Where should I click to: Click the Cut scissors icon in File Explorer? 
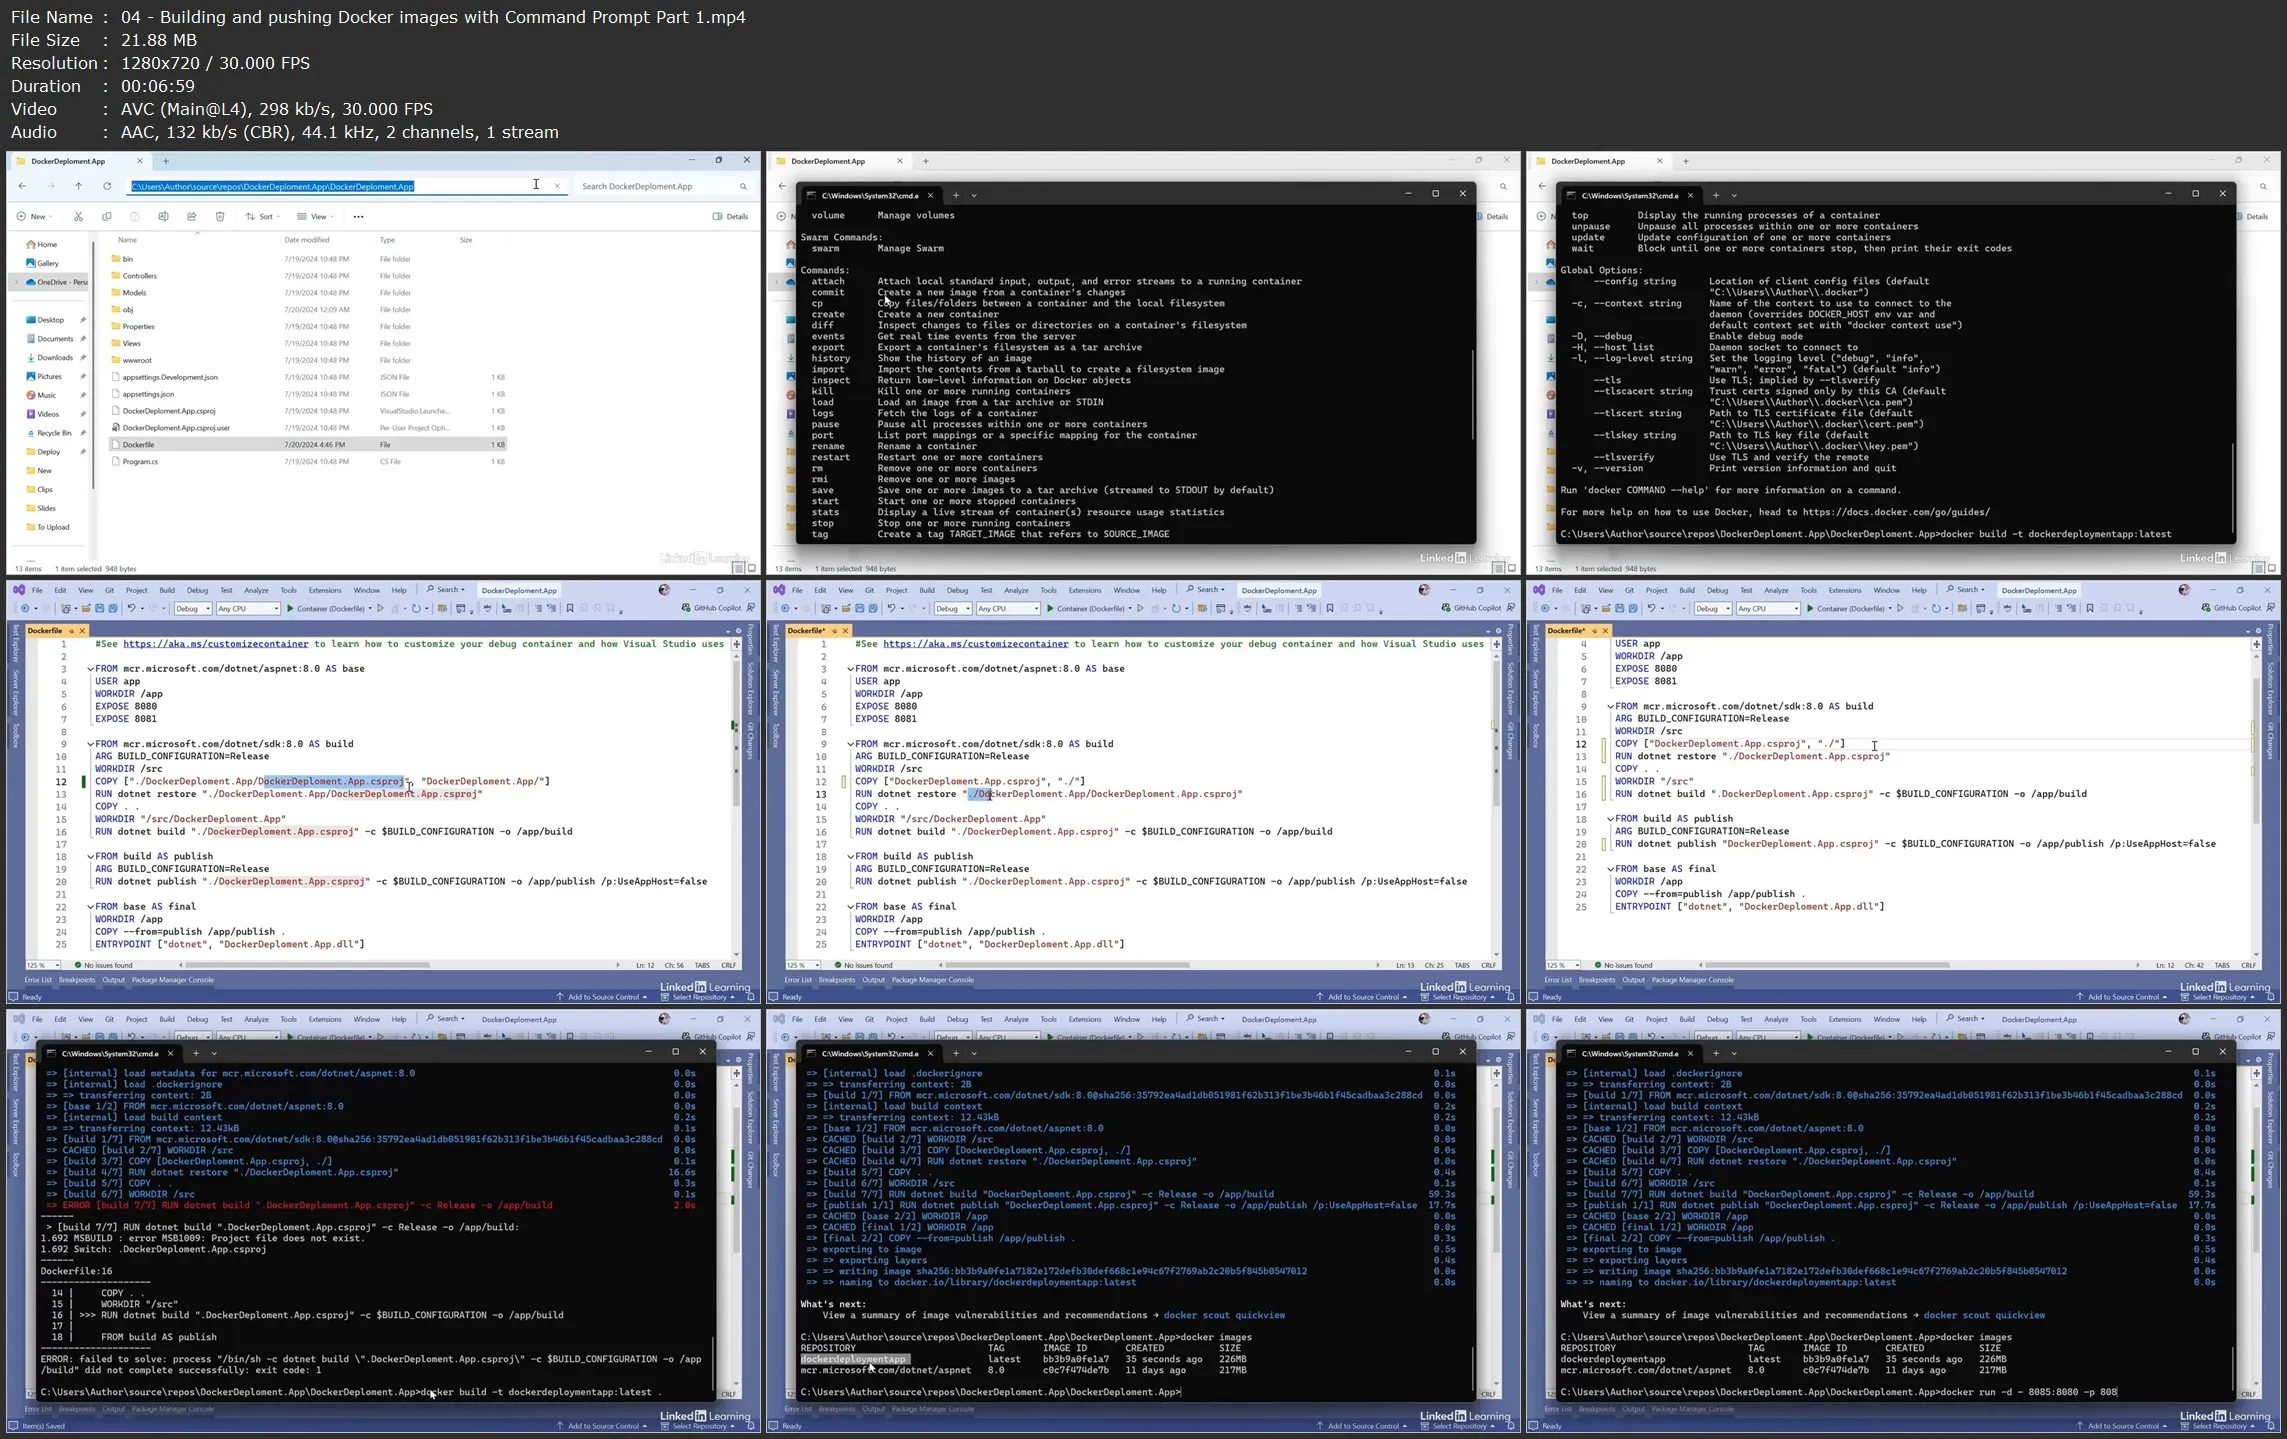pos(78,216)
